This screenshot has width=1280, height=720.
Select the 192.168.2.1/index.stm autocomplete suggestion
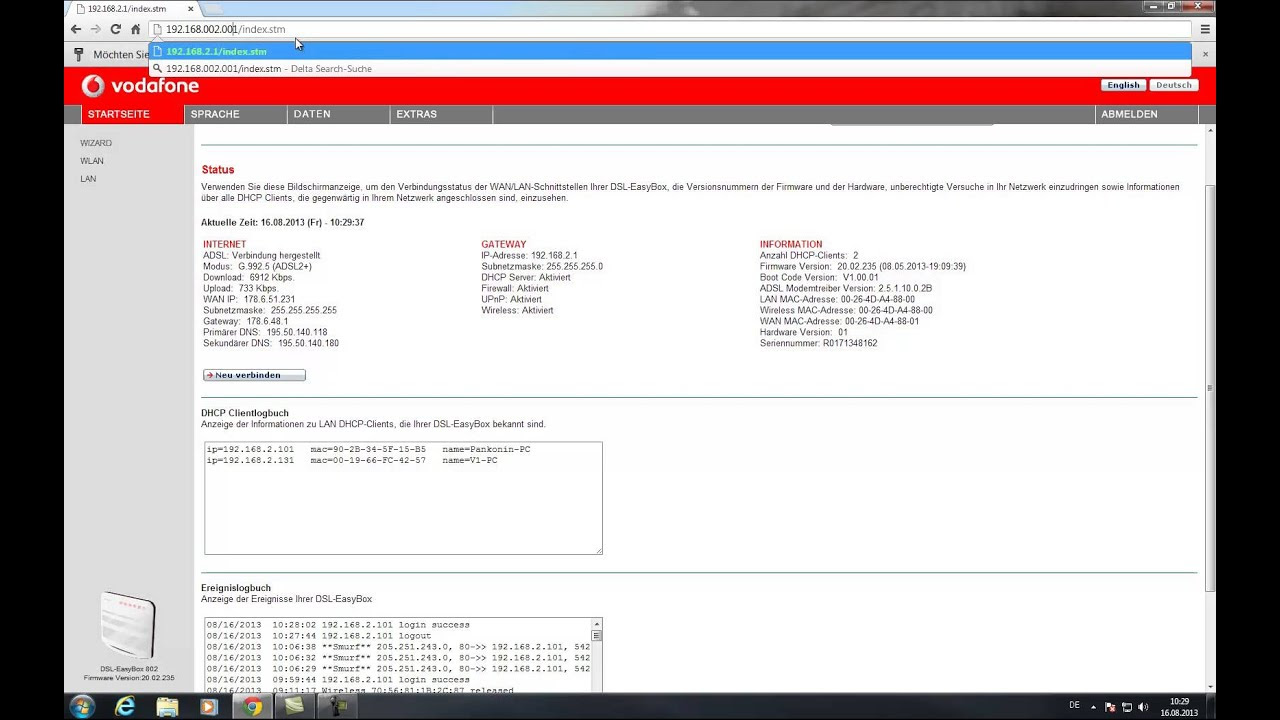(x=670, y=51)
